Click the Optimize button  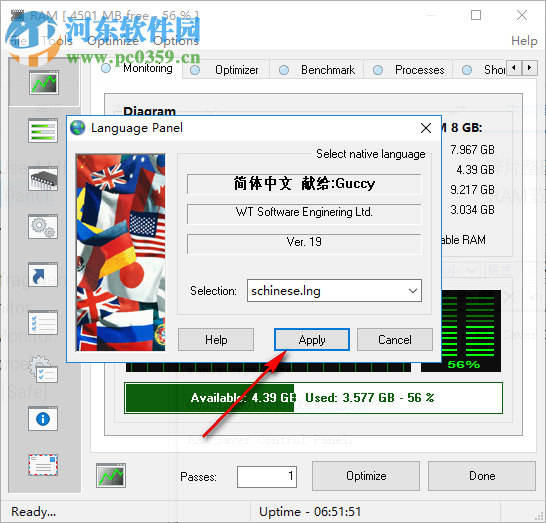[366, 476]
